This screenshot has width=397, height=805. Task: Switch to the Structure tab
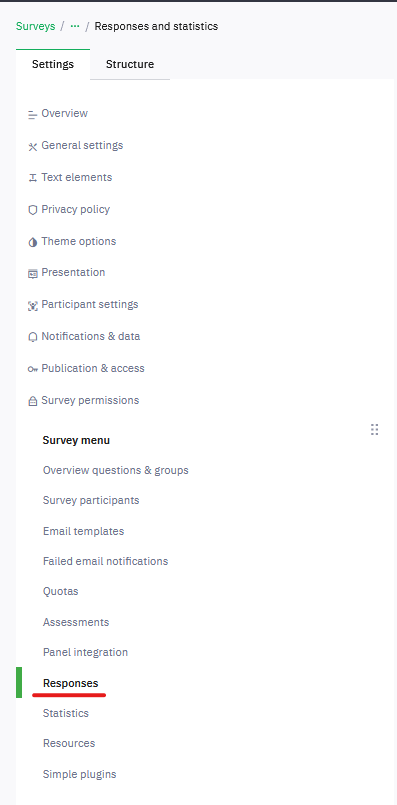coord(130,64)
